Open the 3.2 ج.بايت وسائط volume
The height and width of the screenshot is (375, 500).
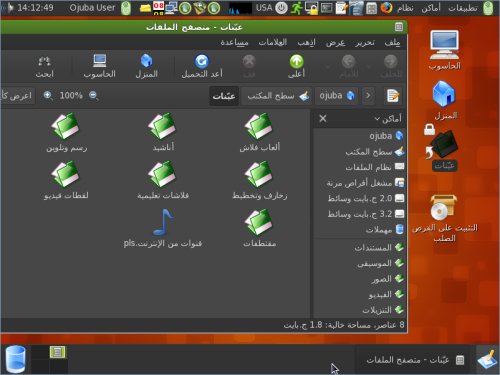click(359, 214)
